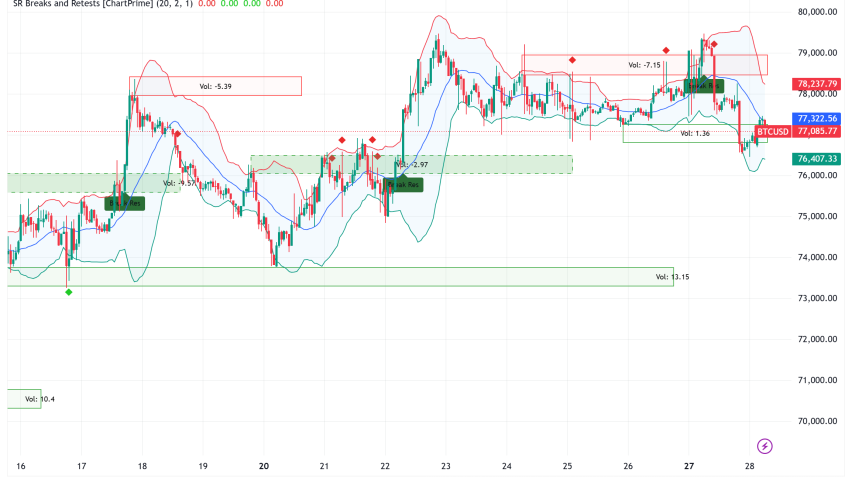Click the red 78,237.79 upper band price label

(x=818, y=84)
